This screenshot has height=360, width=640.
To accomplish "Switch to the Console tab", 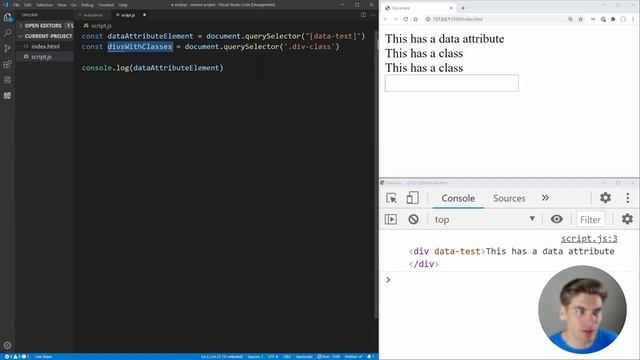I will pyautogui.click(x=458, y=198).
